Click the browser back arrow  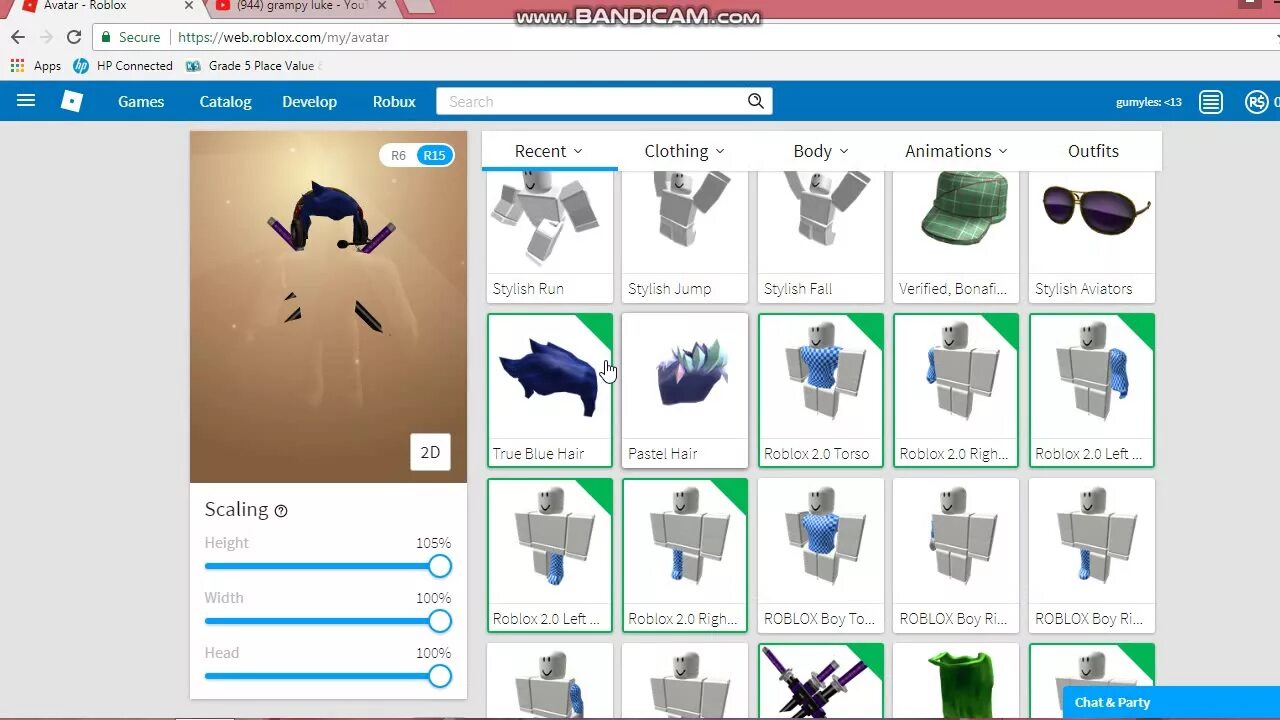click(x=18, y=37)
